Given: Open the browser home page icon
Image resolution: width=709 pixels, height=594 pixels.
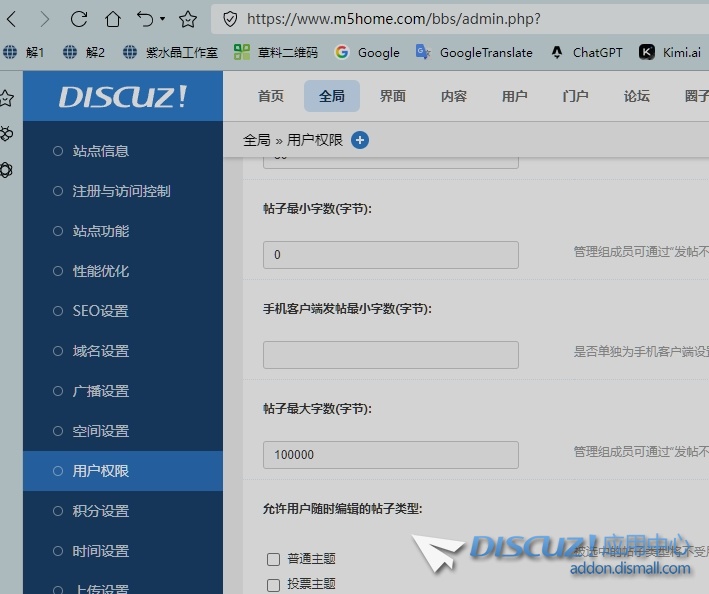Looking at the screenshot, I should 113,19.
